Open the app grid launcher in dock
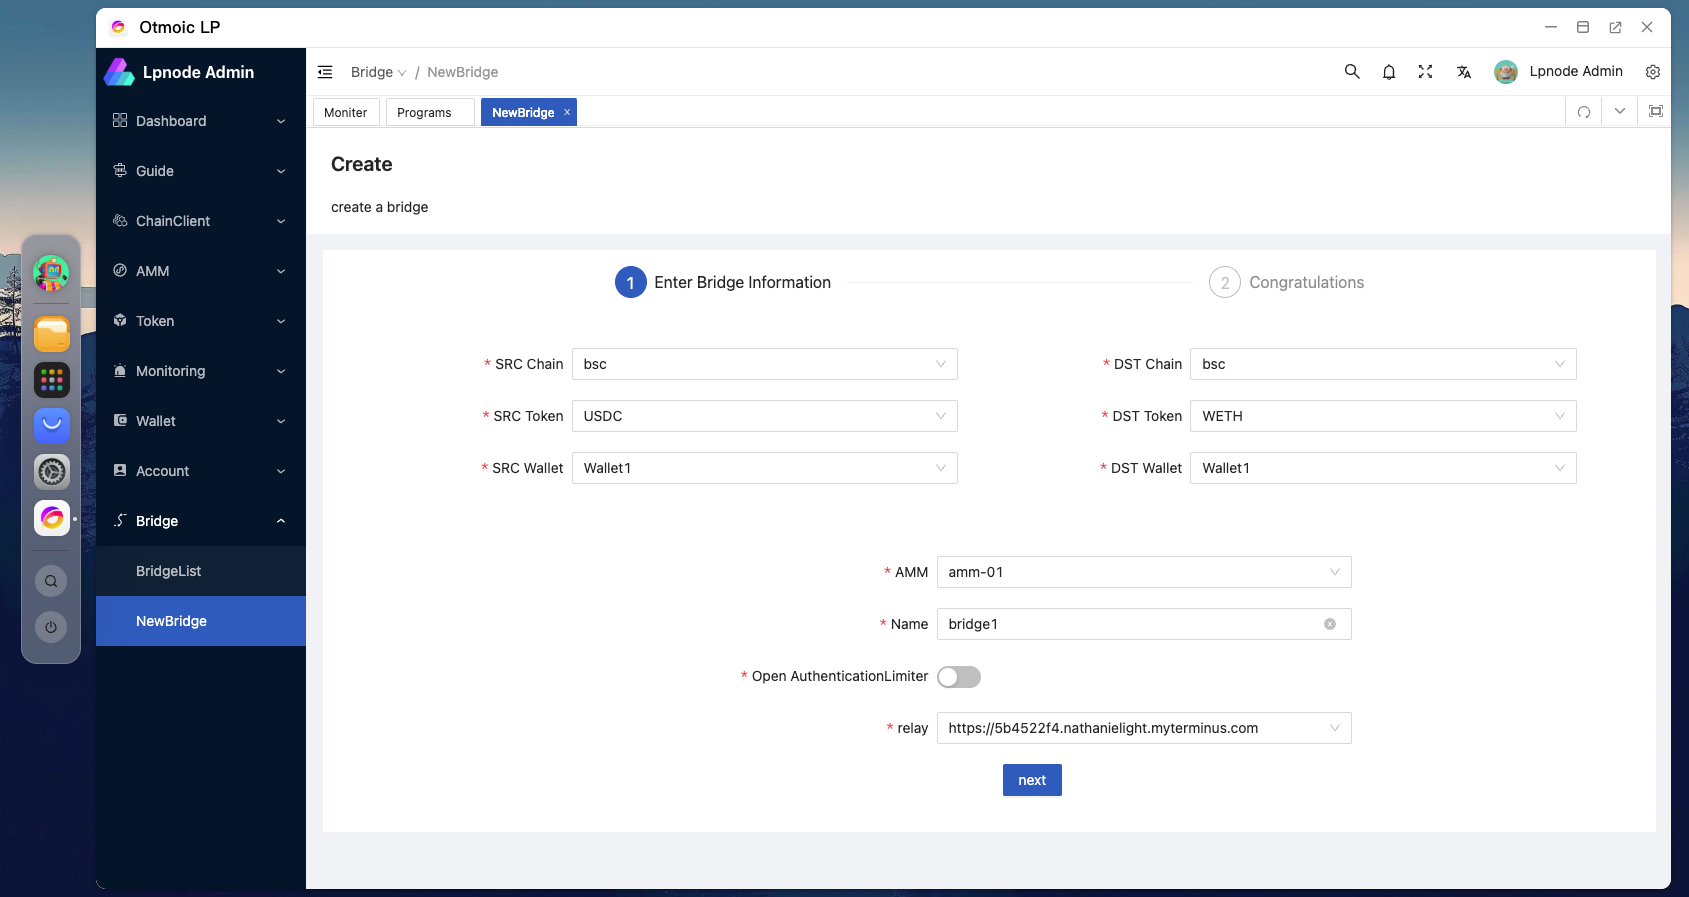This screenshot has width=1689, height=897. (52, 380)
